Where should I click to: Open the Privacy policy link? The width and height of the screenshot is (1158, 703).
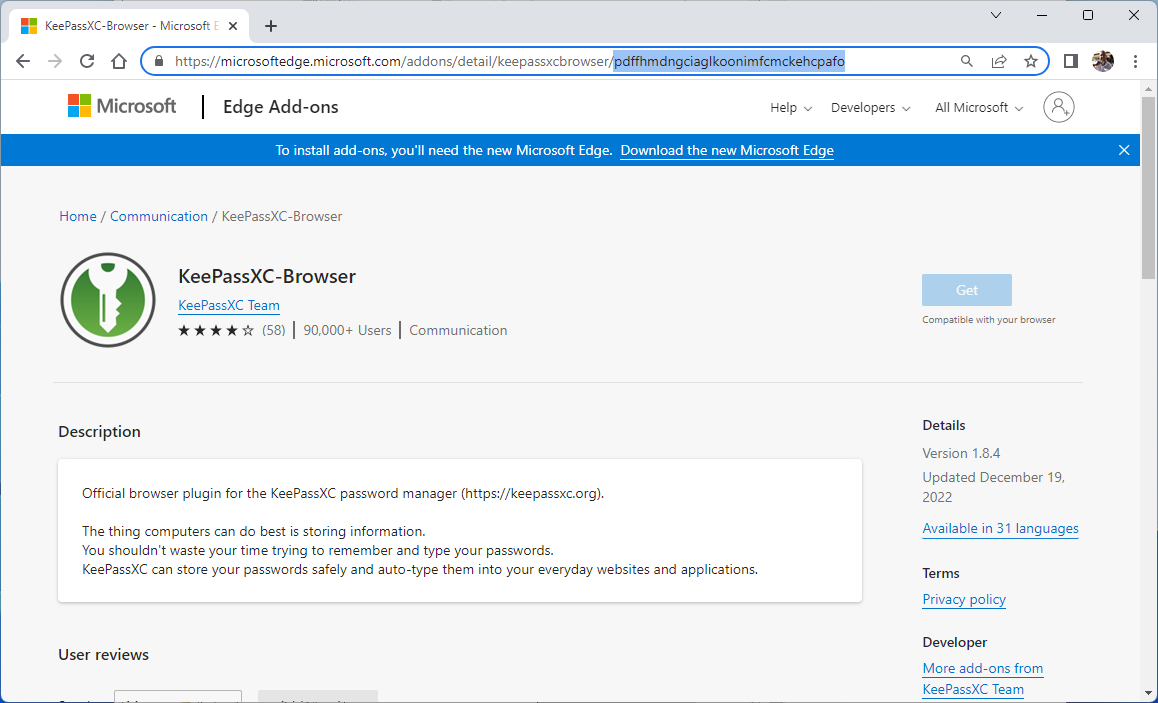pos(963,599)
